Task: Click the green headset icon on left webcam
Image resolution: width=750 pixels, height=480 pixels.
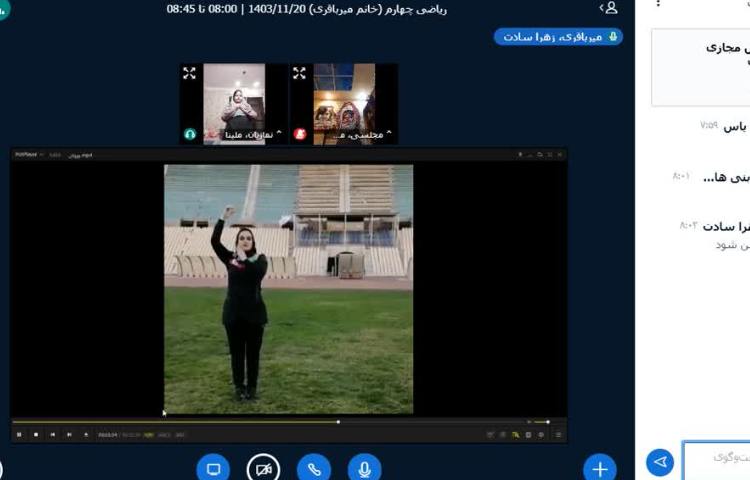Action: (190, 134)
